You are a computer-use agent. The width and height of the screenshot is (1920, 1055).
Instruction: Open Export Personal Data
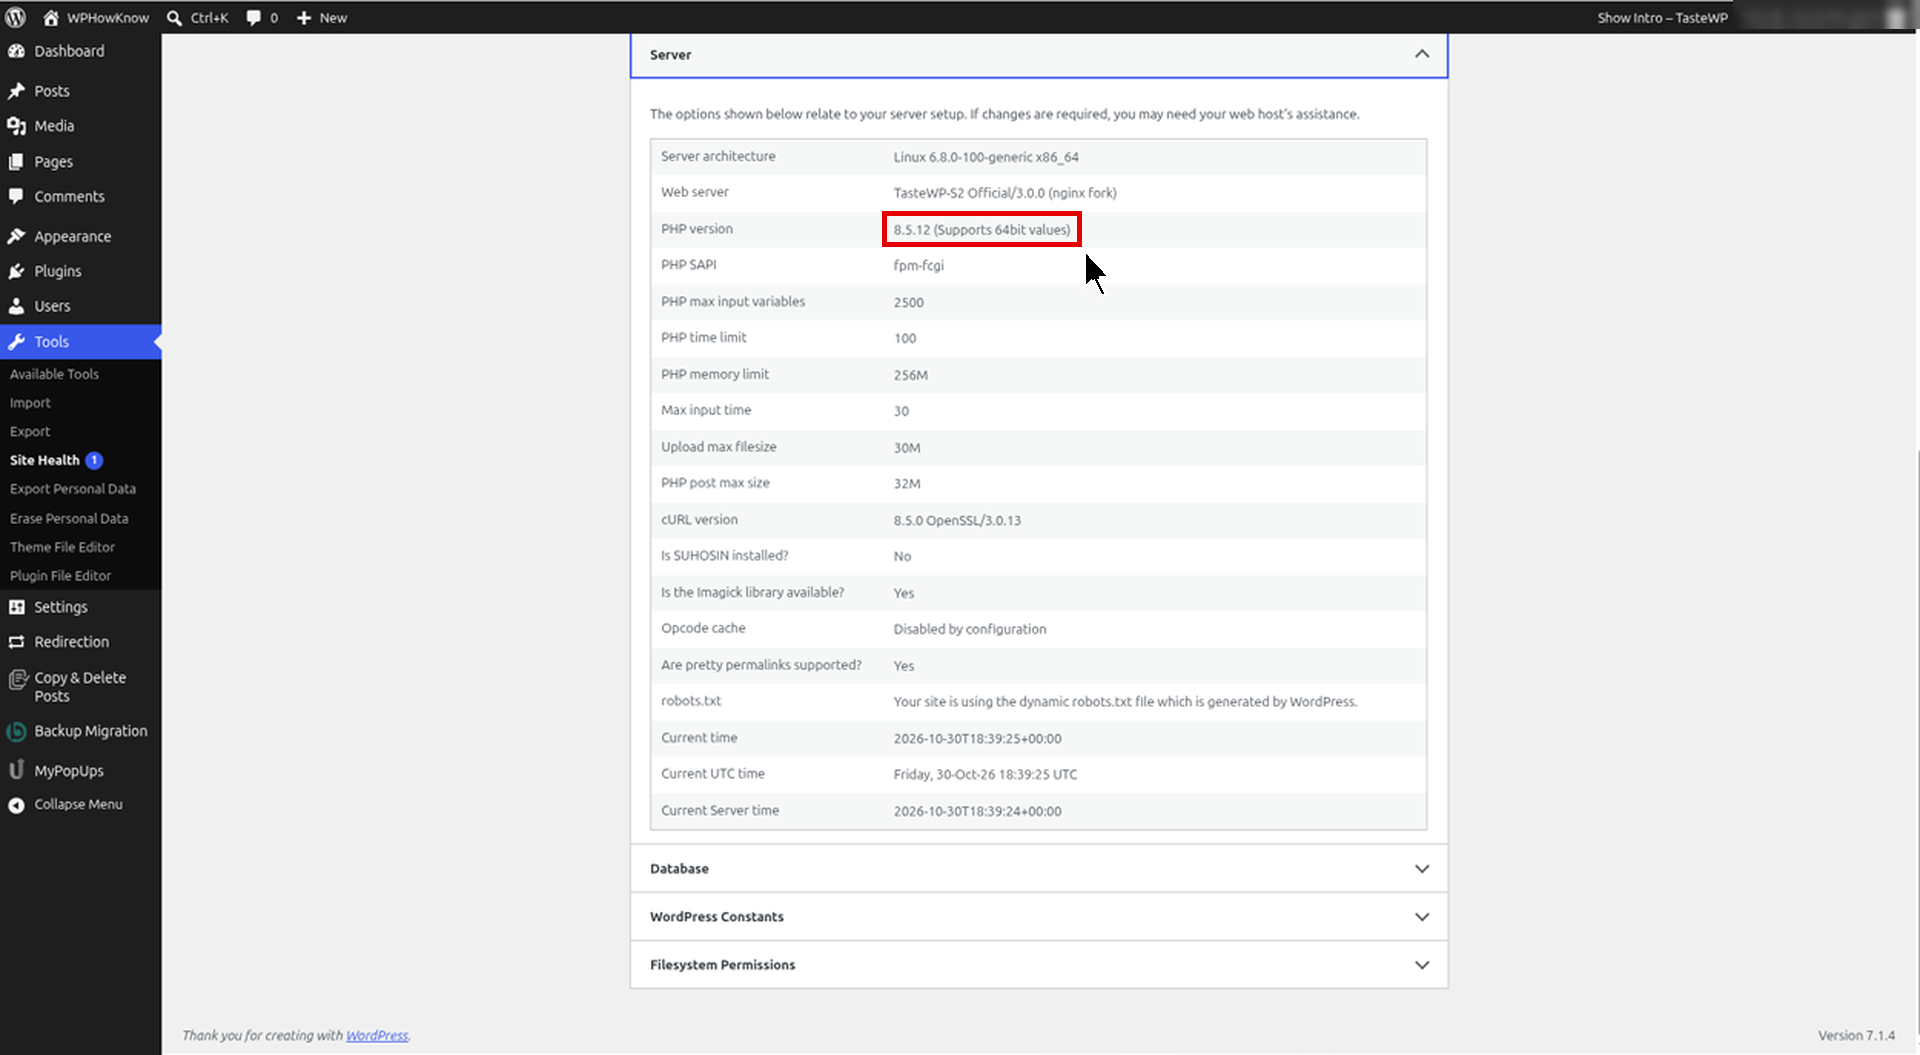point(73,489)
